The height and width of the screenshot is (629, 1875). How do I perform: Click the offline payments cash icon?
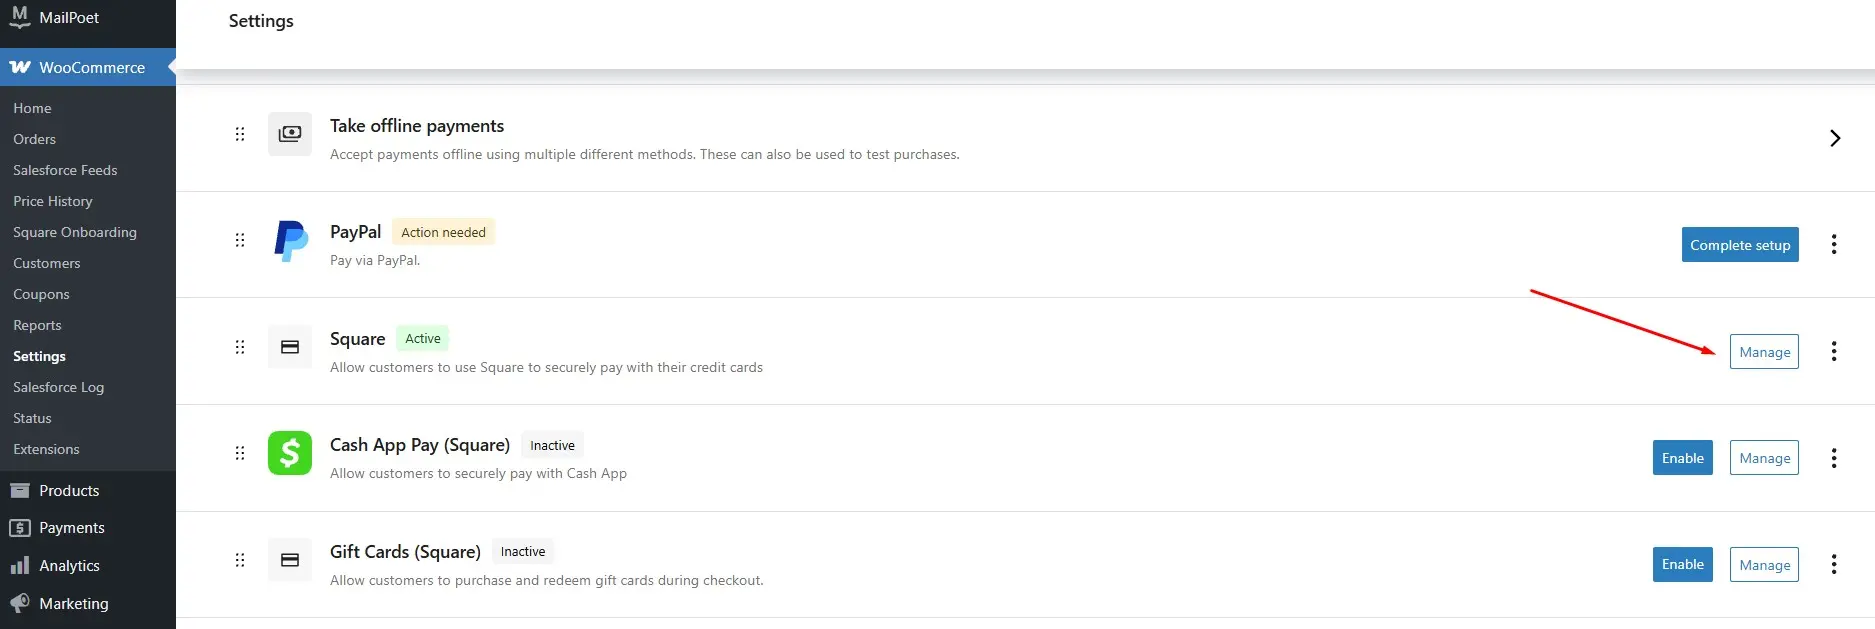click(x=290, y=134)
